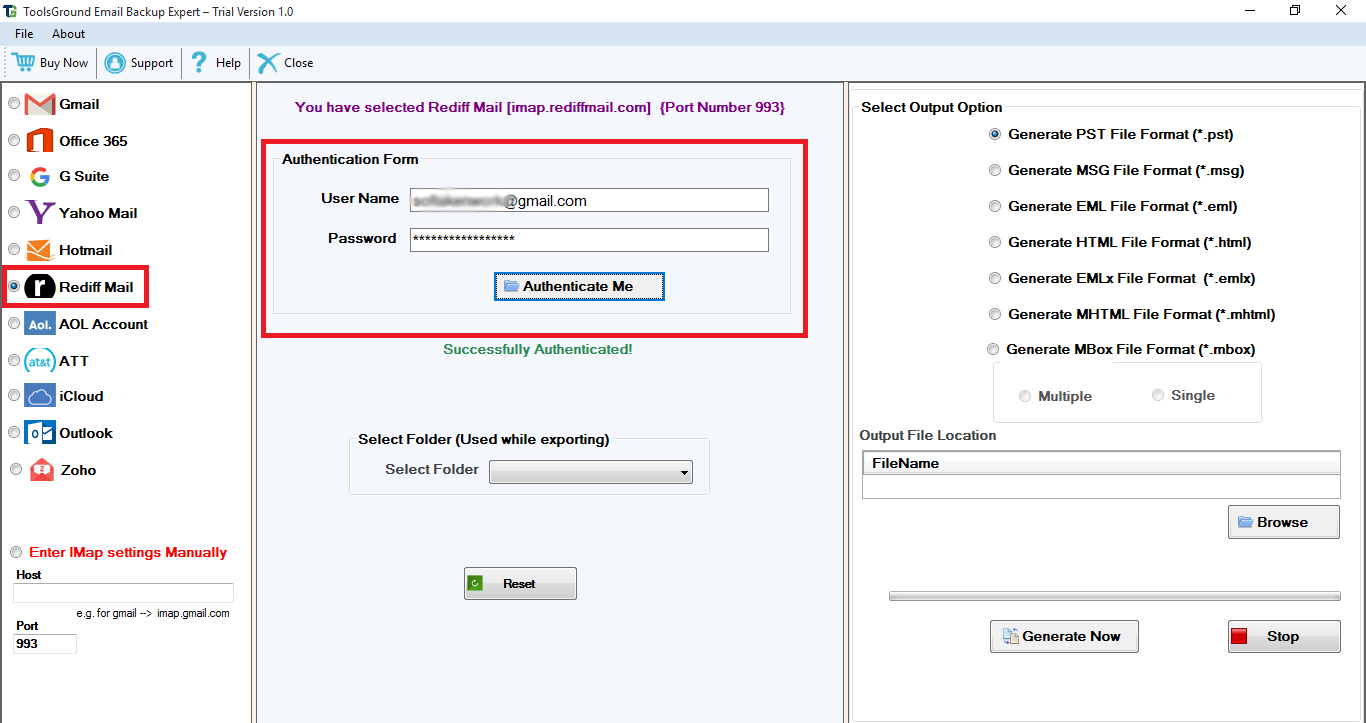Choose Generate MSG File Format option

pyautogui.click(x=995, y=170)
